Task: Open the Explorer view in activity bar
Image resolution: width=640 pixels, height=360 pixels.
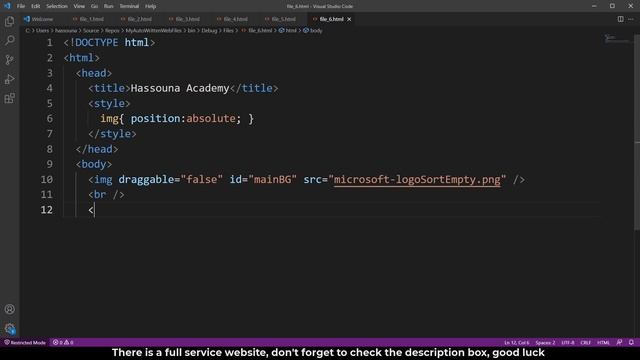Action: (x=9, y=21)
